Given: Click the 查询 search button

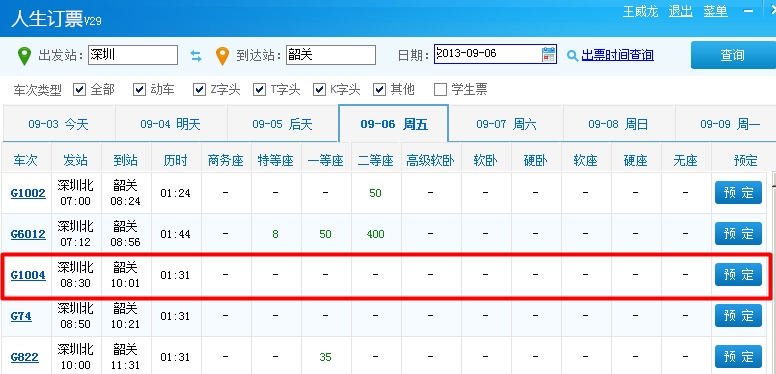Looking at the screenshot, I should [x=733, y=55].
